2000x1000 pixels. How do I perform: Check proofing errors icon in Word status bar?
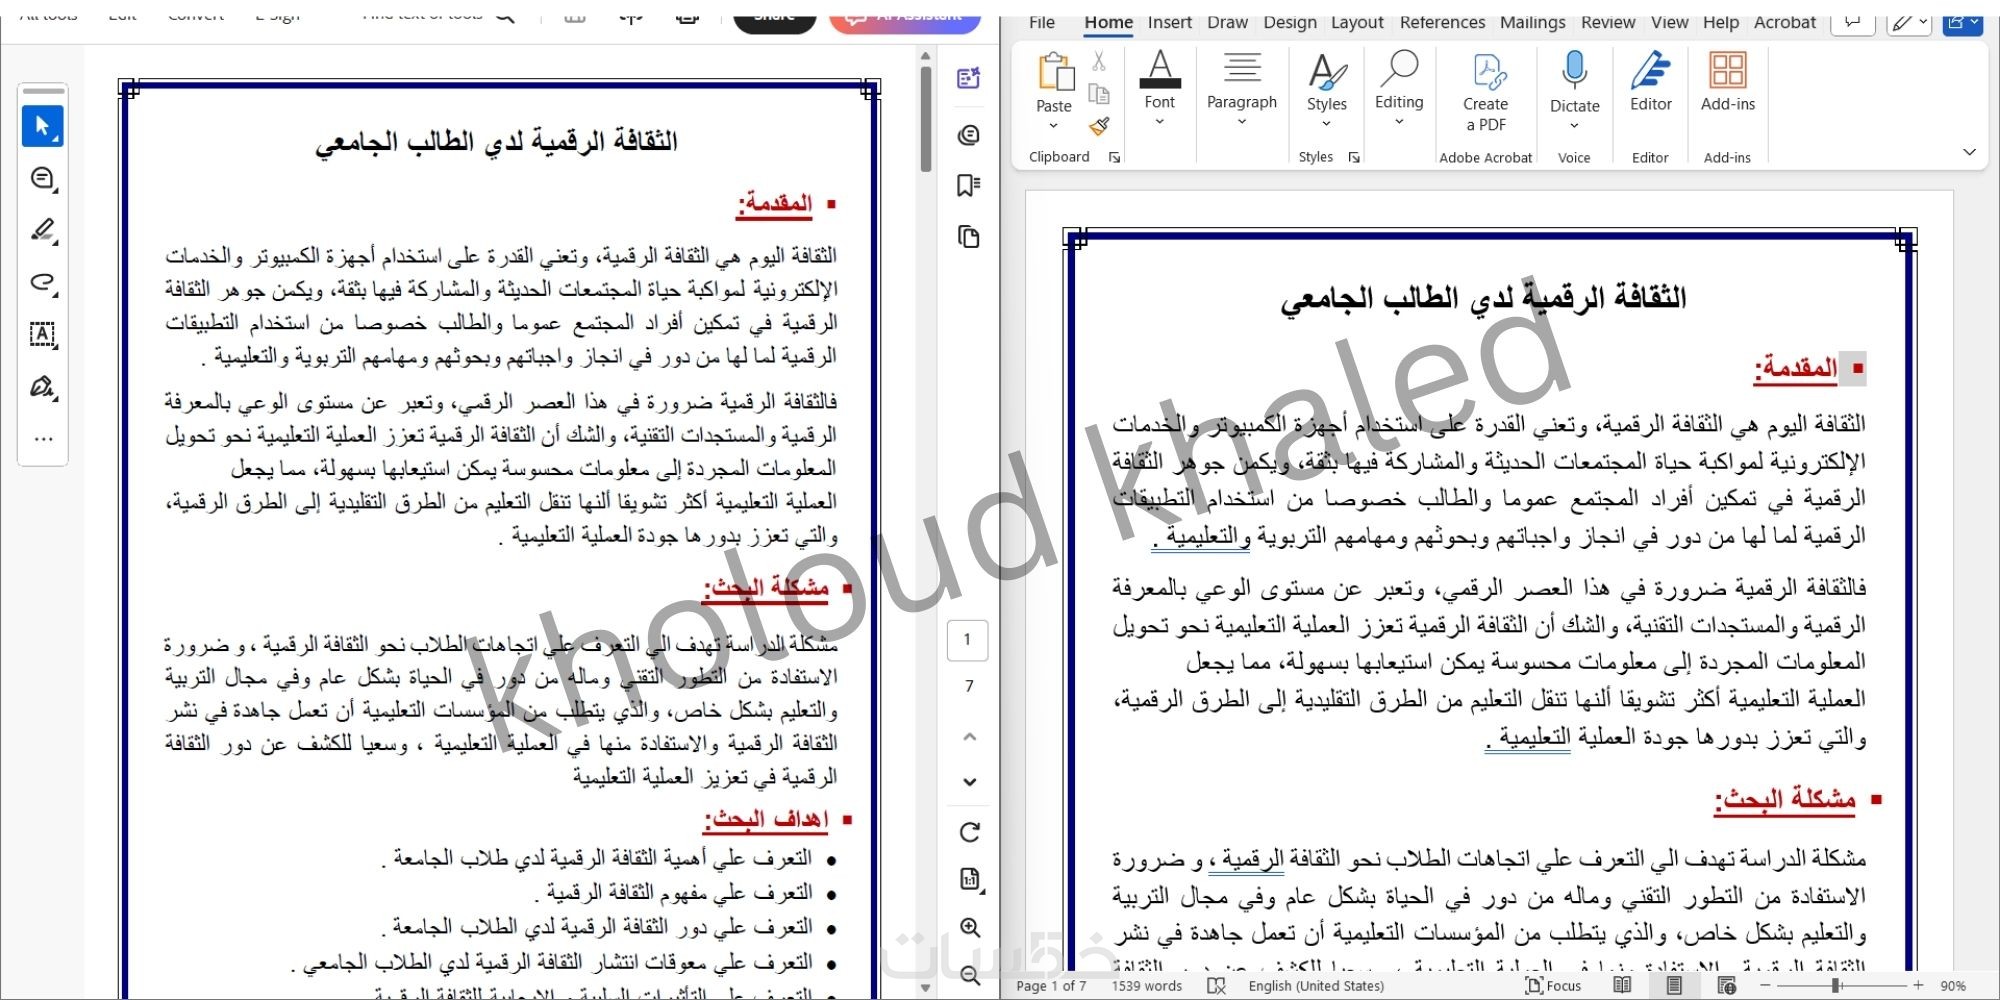pyautogui.click(x=1216, y=986)
